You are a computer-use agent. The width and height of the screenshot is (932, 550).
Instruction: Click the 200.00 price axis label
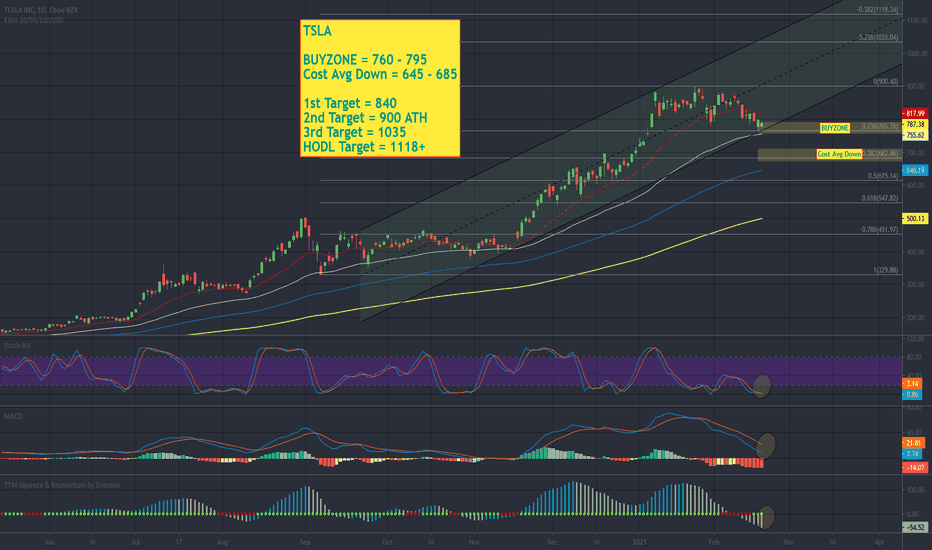pyautogui.click(x=917, y=318)
